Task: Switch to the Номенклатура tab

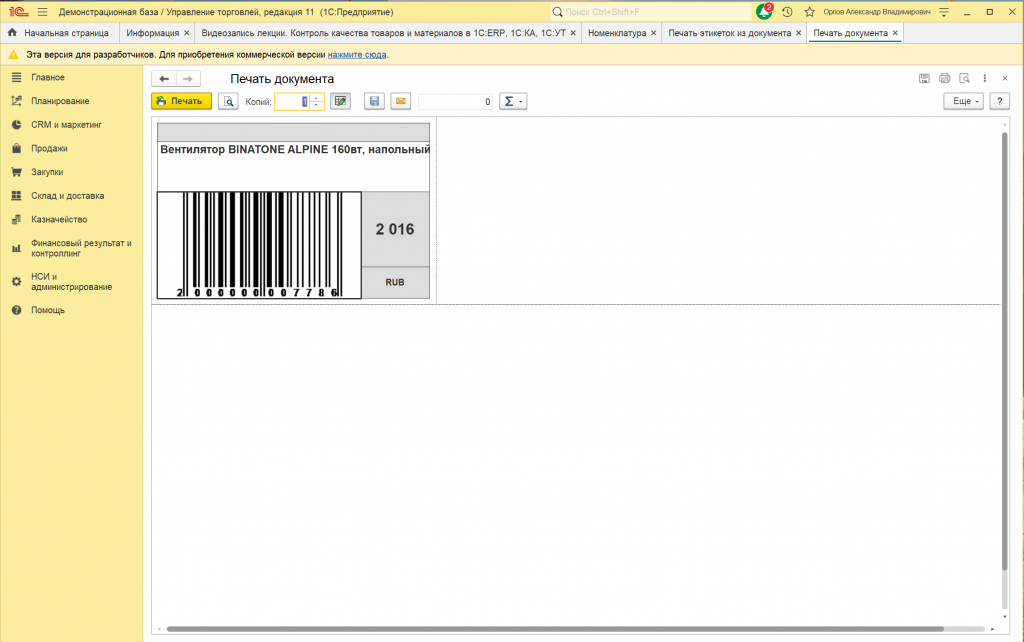Action: pyautogui.click(x=616, y=33)
